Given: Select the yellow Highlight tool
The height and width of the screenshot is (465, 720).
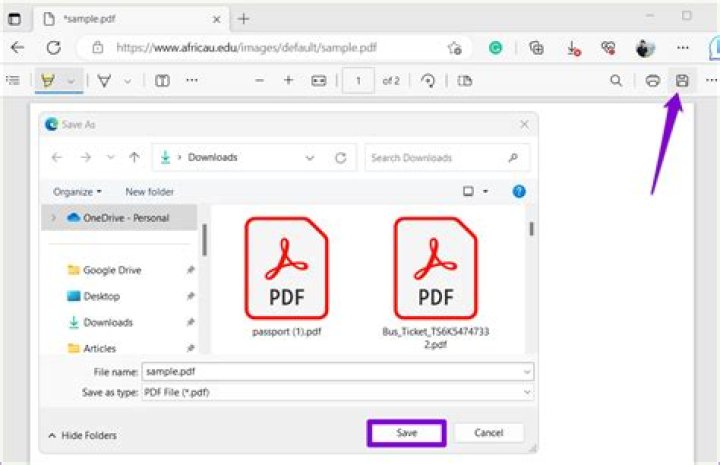Looking at the screenshot, I should pos(47,81).
